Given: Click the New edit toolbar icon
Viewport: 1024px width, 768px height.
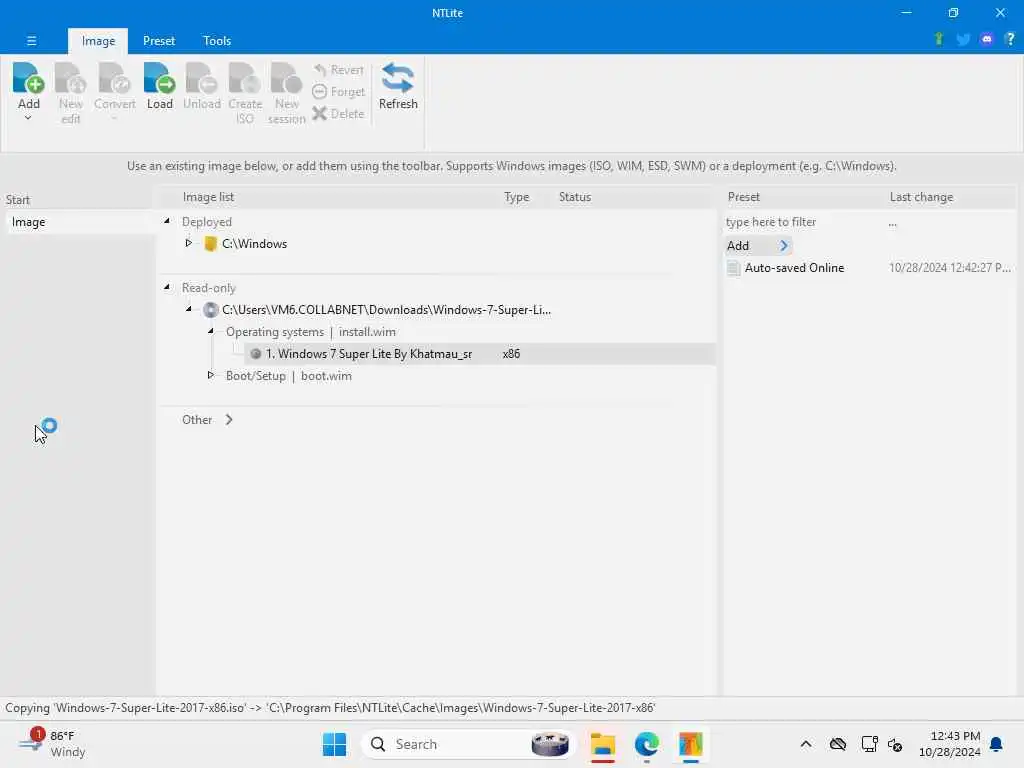Looking at the screenshot, I should [71, 93].
